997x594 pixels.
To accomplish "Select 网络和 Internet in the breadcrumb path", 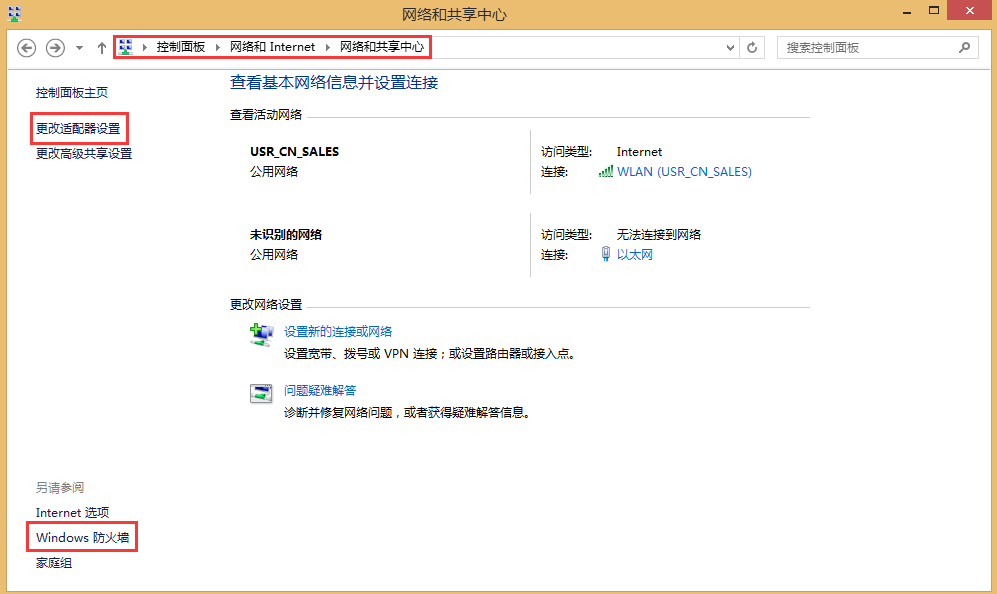I will coord(272,47).
